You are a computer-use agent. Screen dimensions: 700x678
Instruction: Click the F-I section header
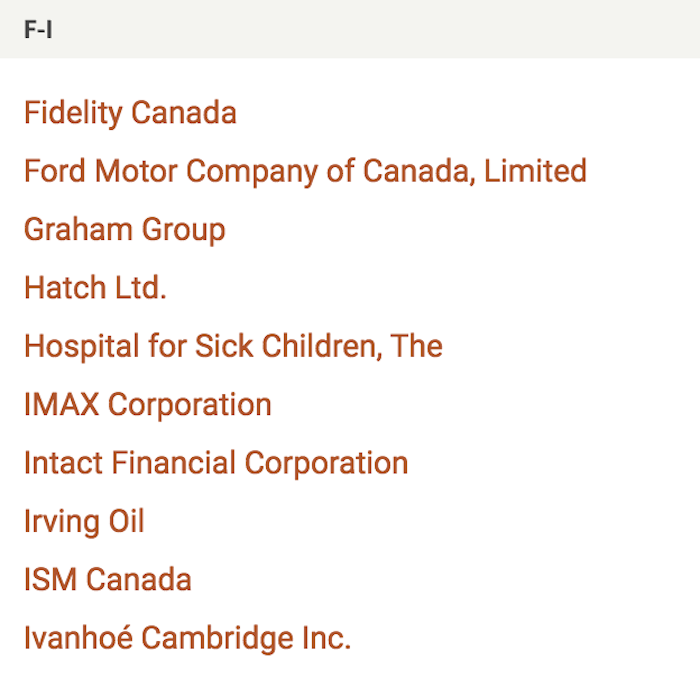38,30
